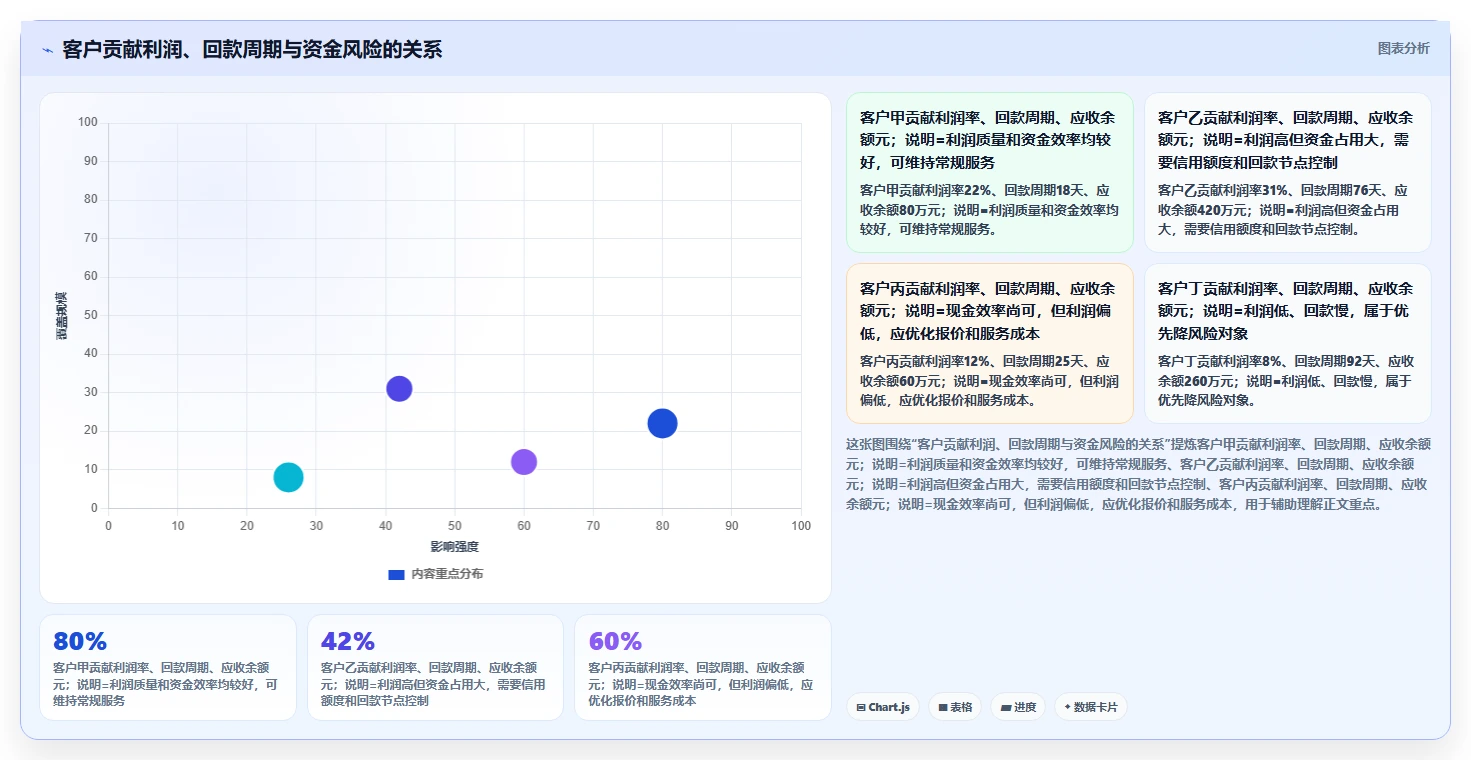
Task: Click the Chart.js tag chip
Action: 883,707
